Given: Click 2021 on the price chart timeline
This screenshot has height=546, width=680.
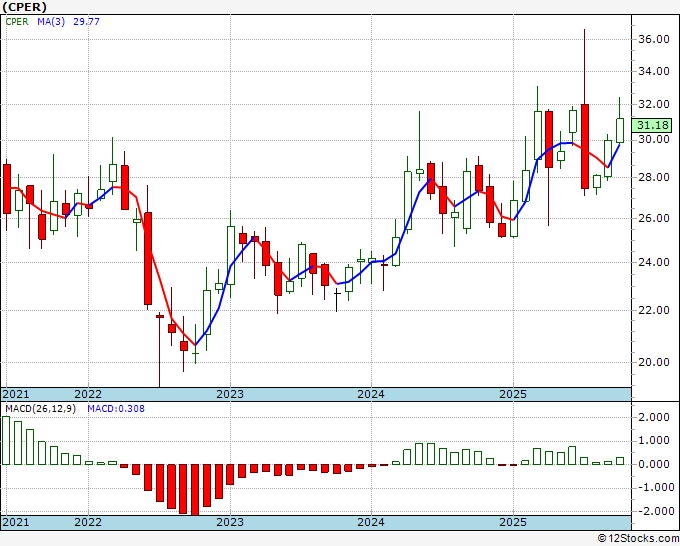Looking at the screenshot, I should 16,394.
